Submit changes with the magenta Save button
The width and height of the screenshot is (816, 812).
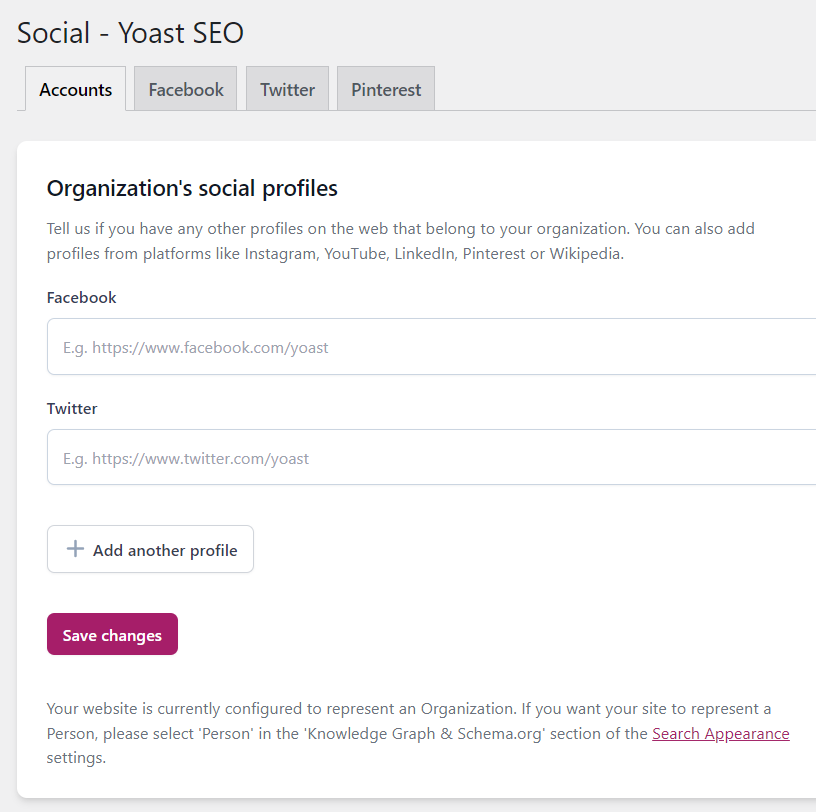(x=112, y=634)
